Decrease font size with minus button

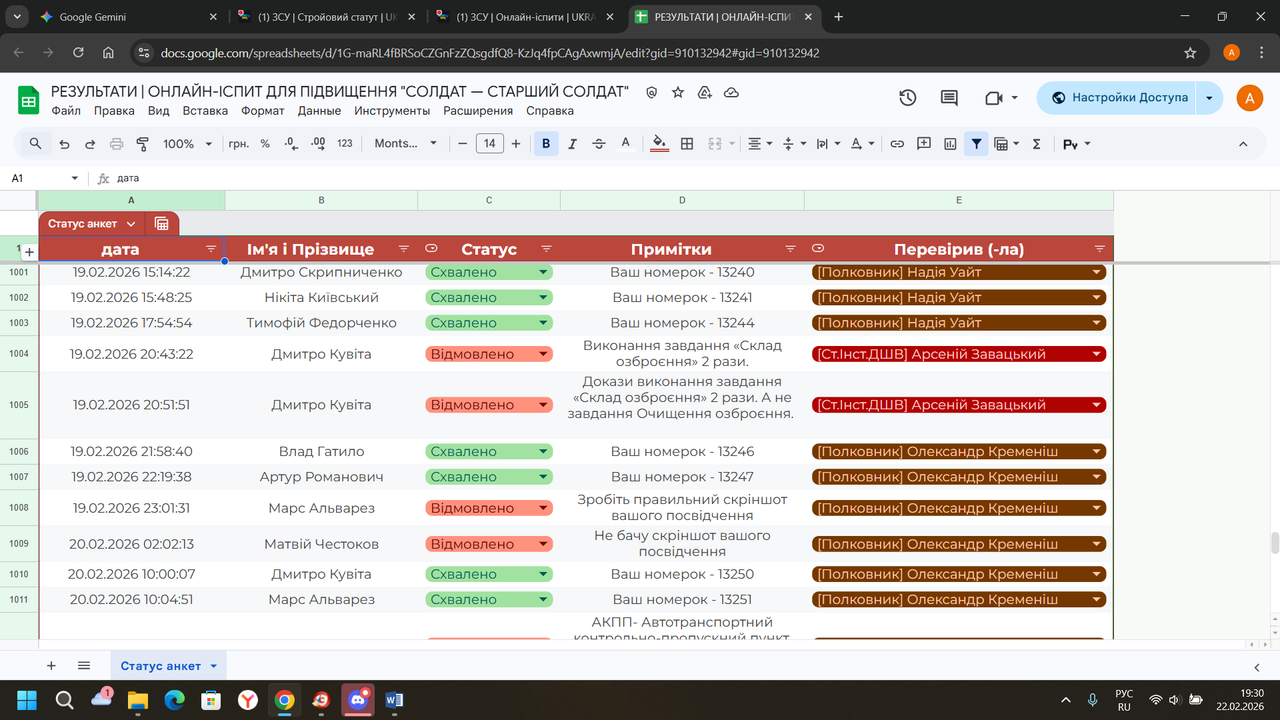[x=463, y=144]
